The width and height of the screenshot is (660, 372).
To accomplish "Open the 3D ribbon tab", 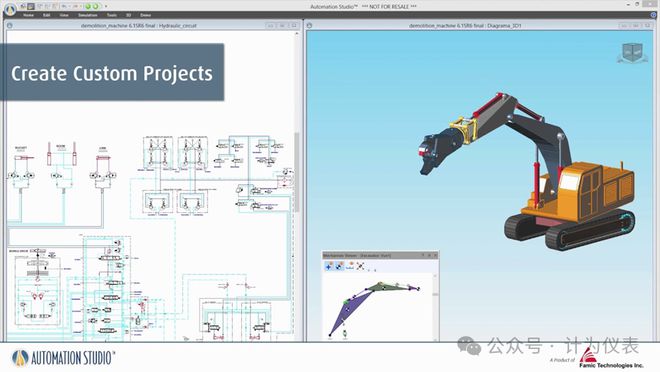I will tap(128, 15).
